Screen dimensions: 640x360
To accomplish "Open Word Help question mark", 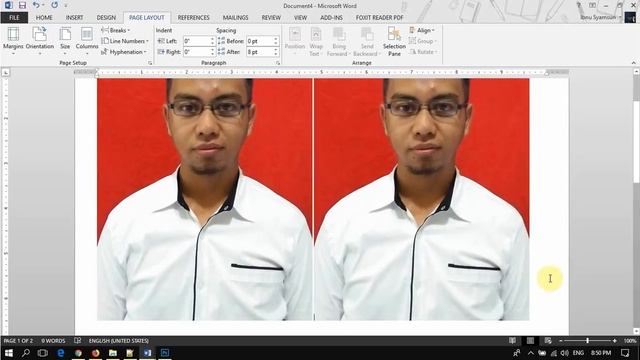I will 579,5.
